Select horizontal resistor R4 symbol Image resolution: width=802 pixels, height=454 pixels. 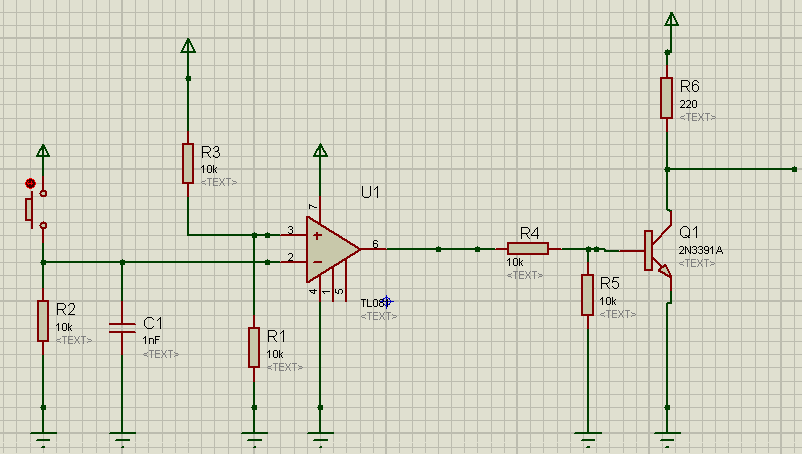pyautogui.click(x=528, y=248)
